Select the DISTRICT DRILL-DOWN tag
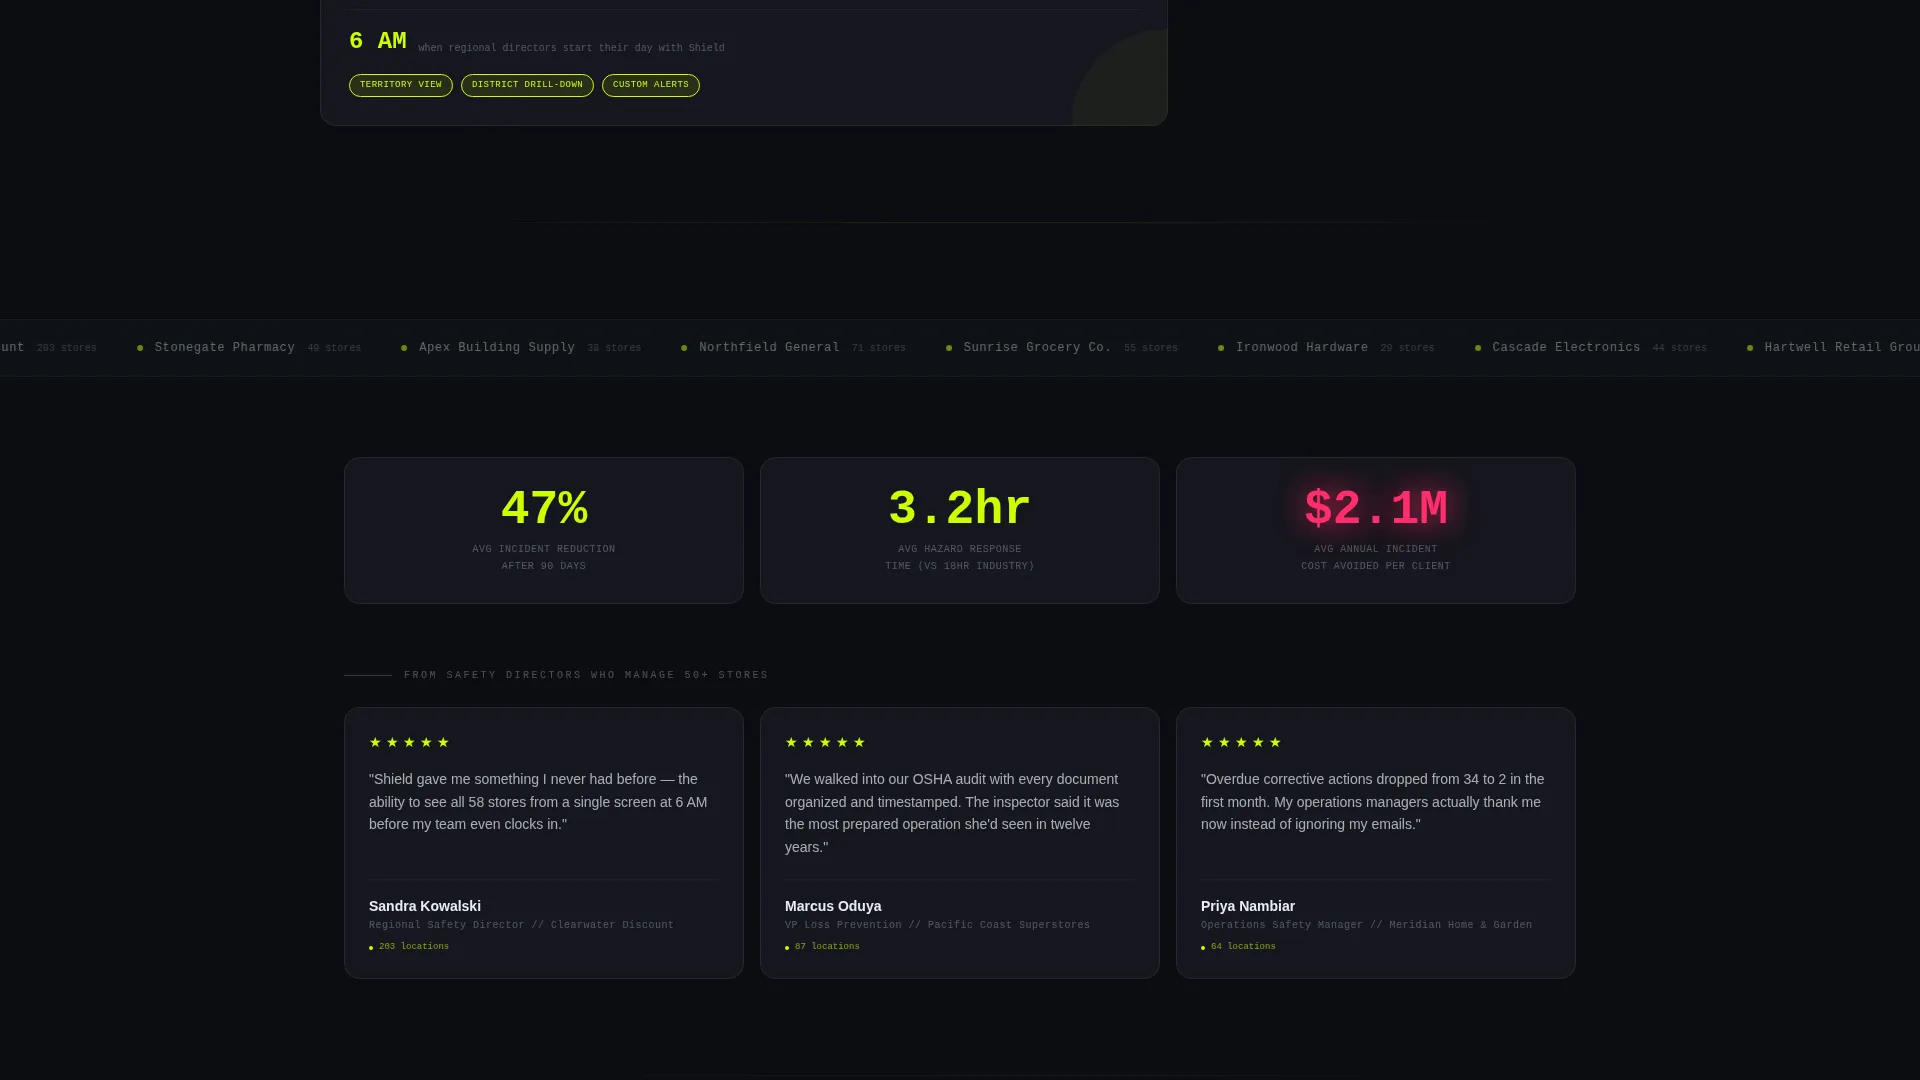The image size is (1920, 1080). [x=527, y=85]
